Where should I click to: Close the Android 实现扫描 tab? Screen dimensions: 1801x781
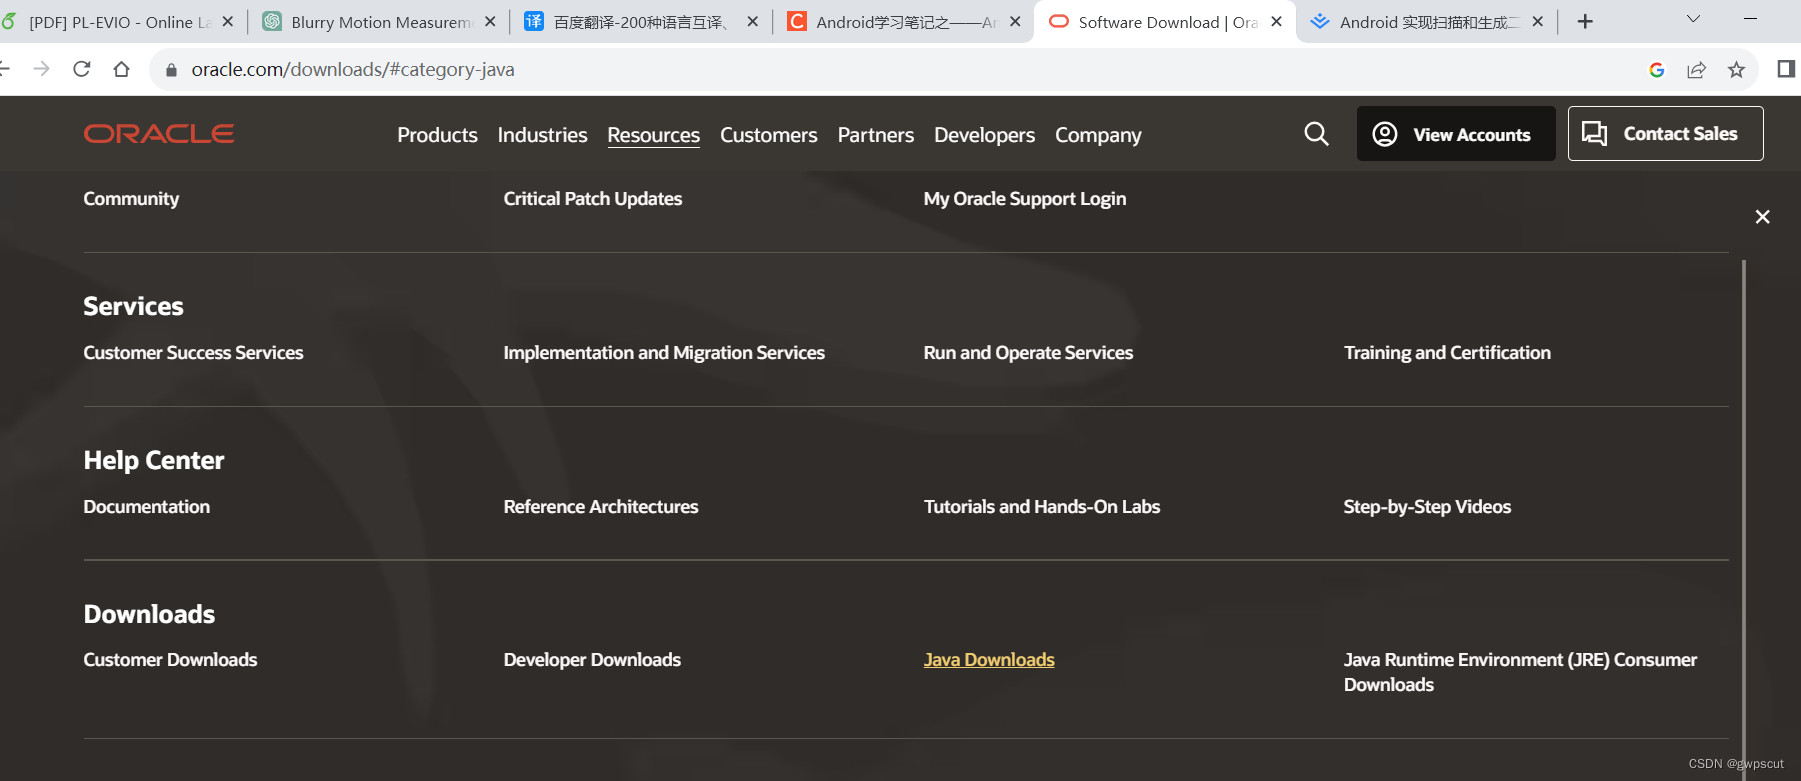point(1538,21)
